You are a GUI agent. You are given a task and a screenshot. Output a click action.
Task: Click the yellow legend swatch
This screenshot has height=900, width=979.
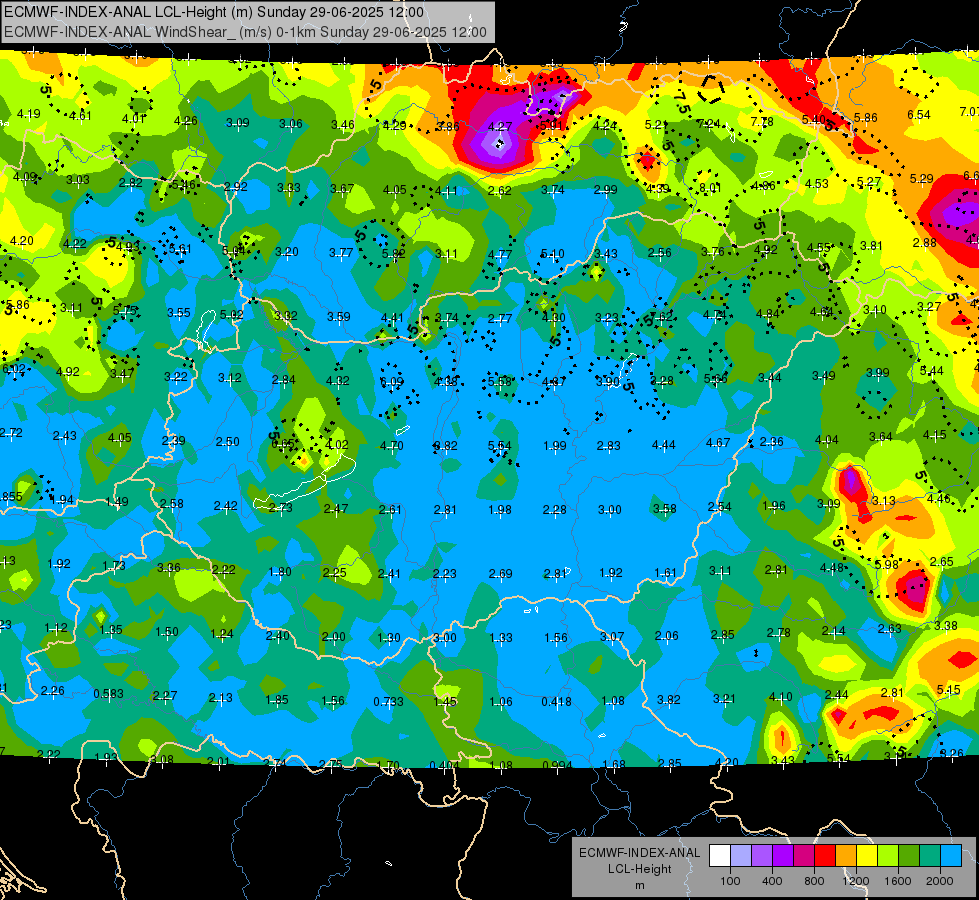pyautogui.click(x=867, y=856)
